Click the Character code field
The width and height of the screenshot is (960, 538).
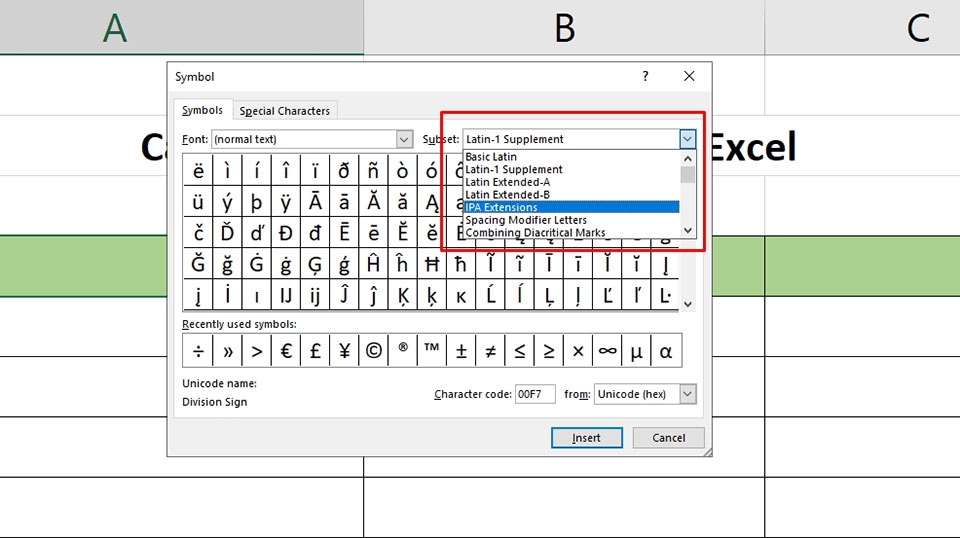535,394
